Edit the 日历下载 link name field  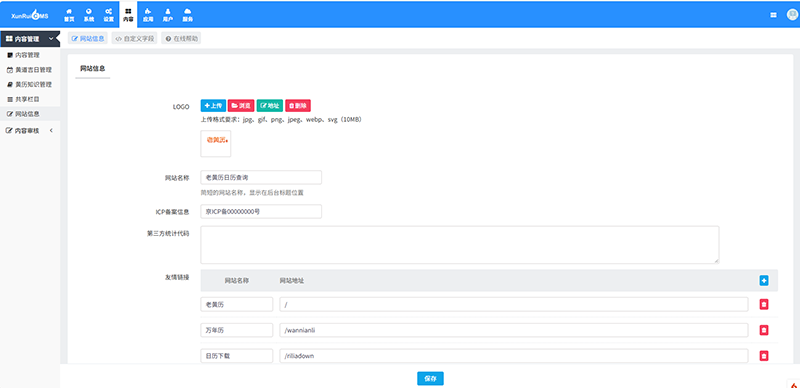(237, 356)
